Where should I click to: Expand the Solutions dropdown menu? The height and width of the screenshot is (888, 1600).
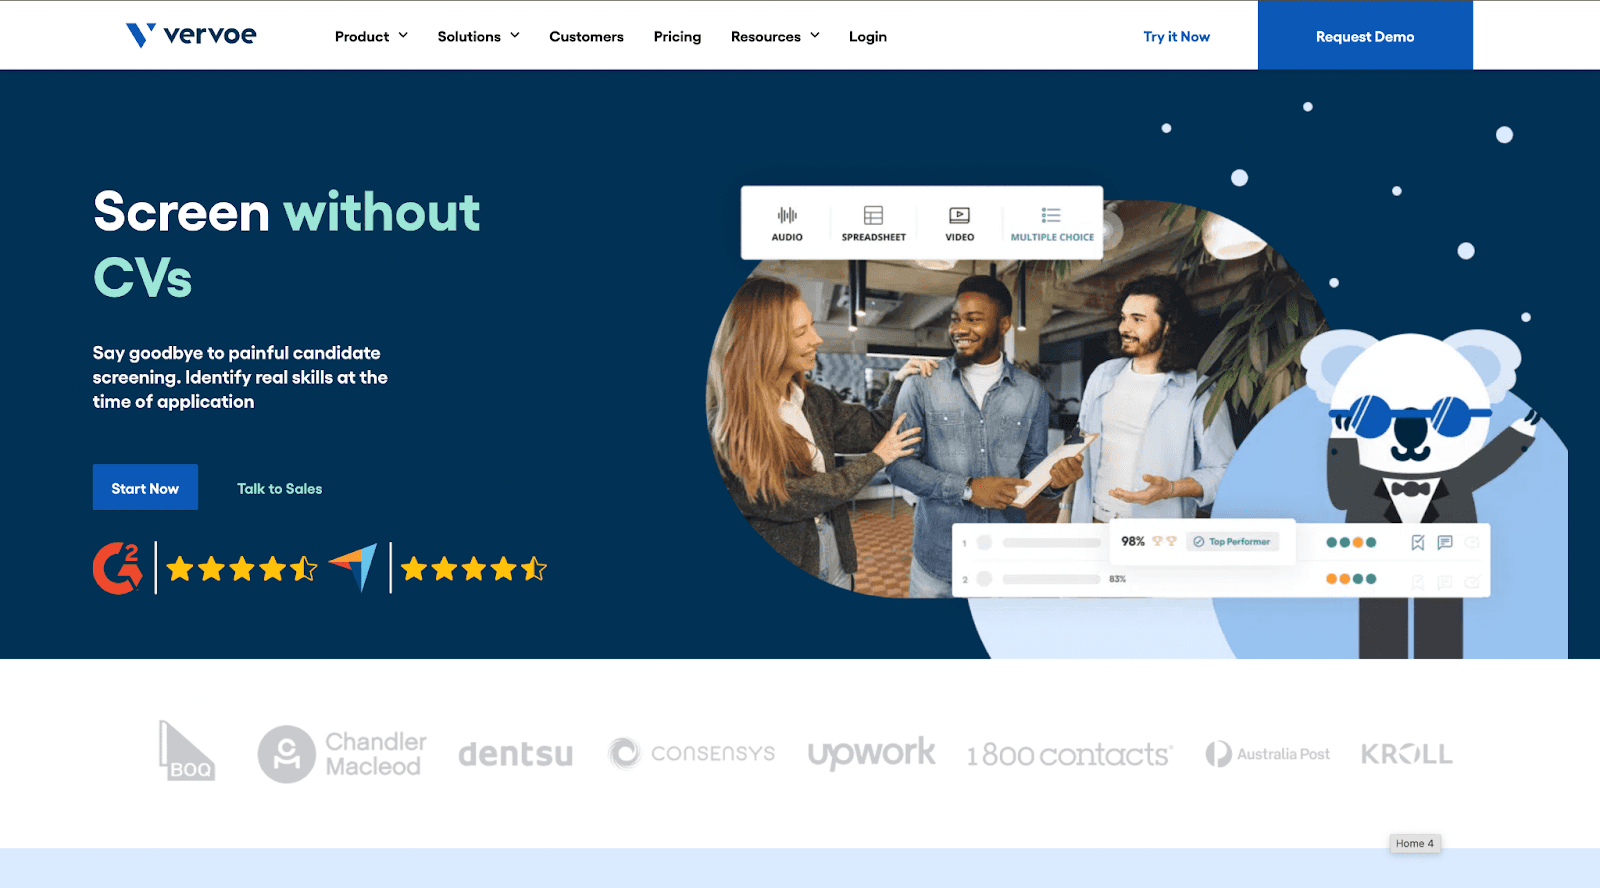click(x=478, y=37)
